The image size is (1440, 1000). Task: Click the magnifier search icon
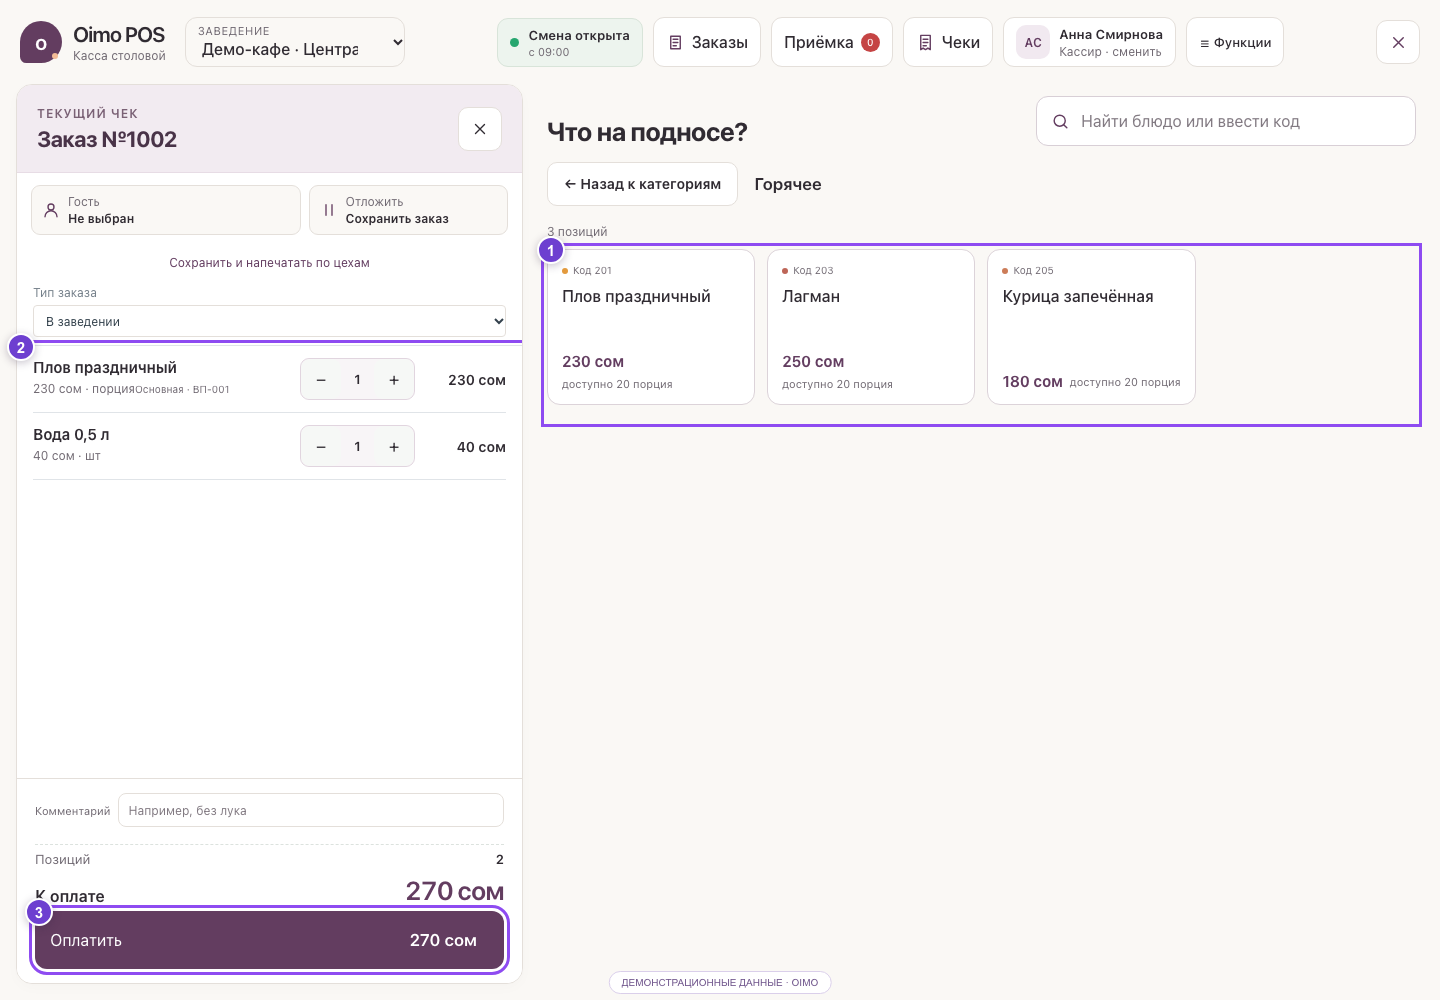[1060, 122]
